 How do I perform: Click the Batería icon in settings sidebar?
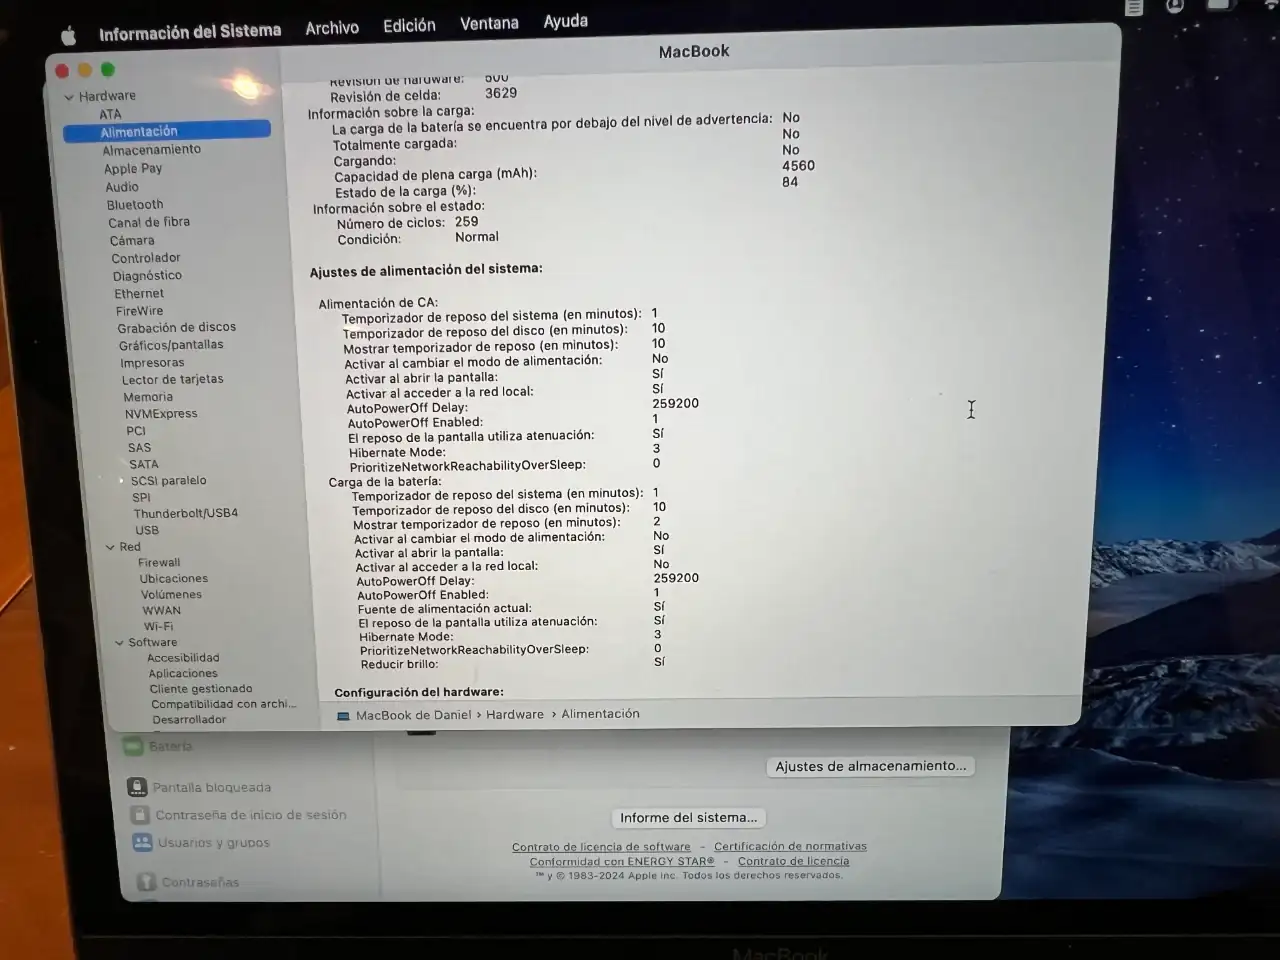click(133, 746)
